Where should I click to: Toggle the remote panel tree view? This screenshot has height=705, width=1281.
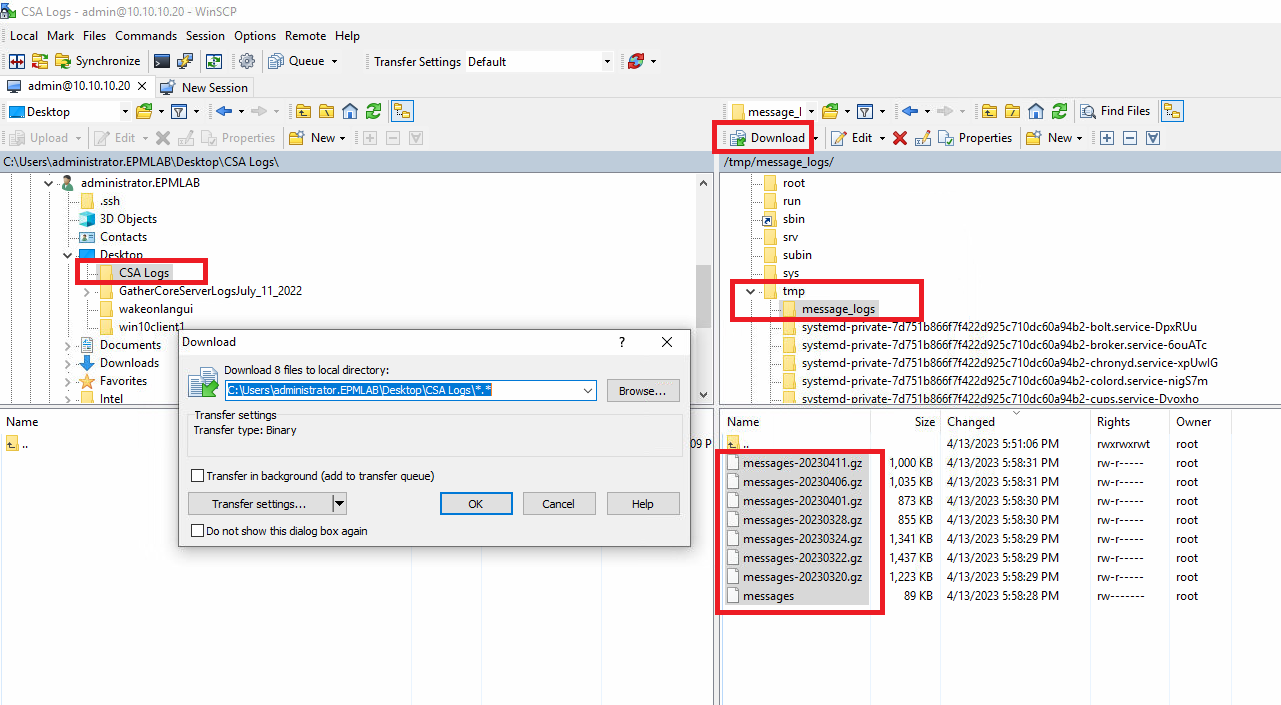pos(1173,111)
